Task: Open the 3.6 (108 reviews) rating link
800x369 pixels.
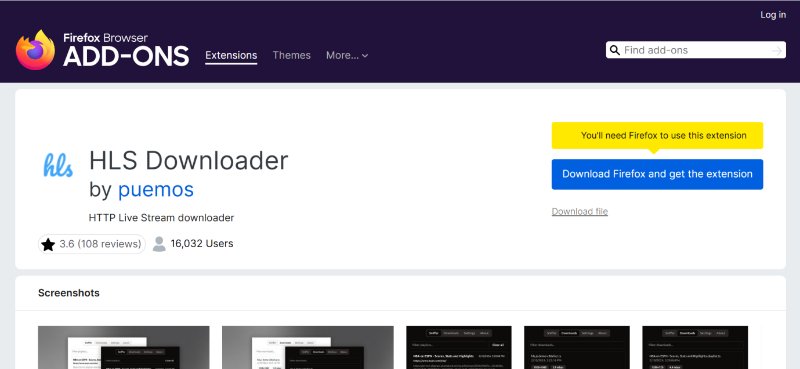Action: pyautogui.click(x=92, y=244)
